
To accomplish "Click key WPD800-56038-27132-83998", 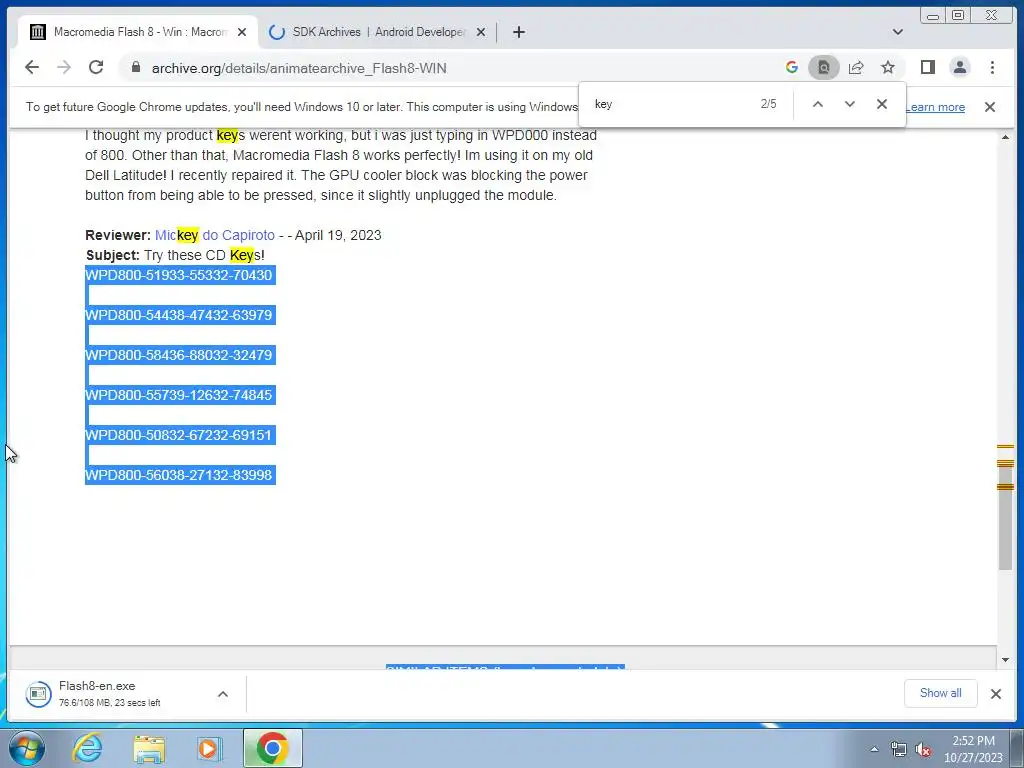I will [179, 475].
